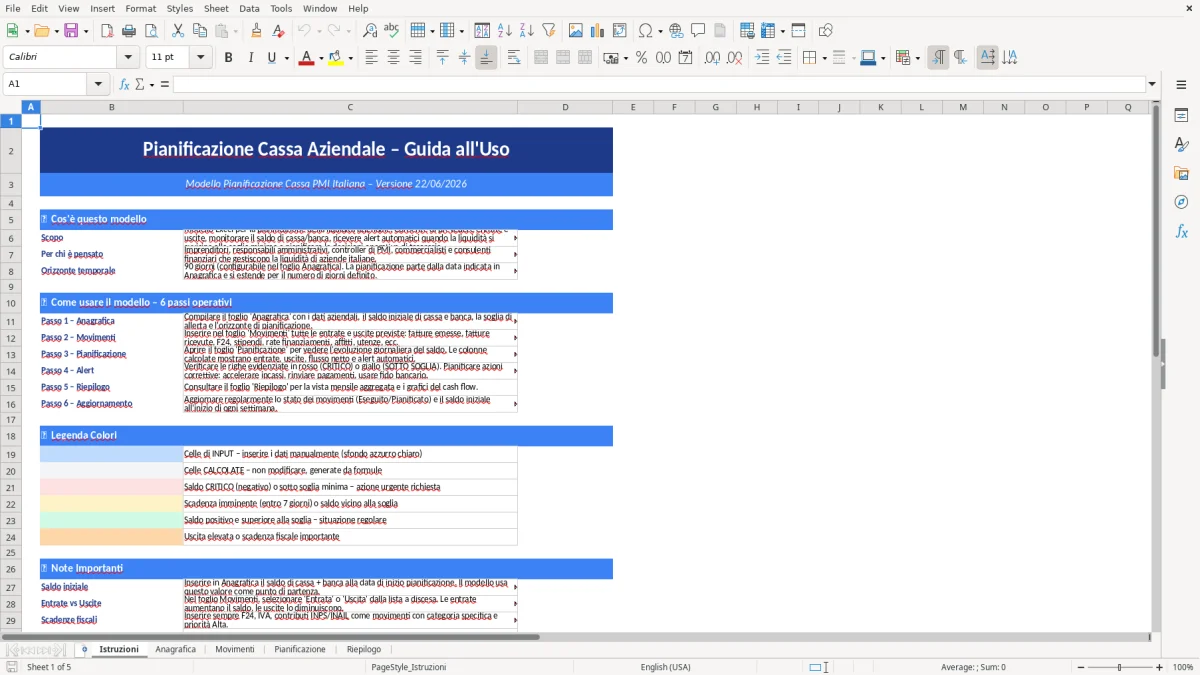Toggle Center Horizontally alignment
The height and width of the screenshot is (675, 1200).
click(x=393, y=58)
